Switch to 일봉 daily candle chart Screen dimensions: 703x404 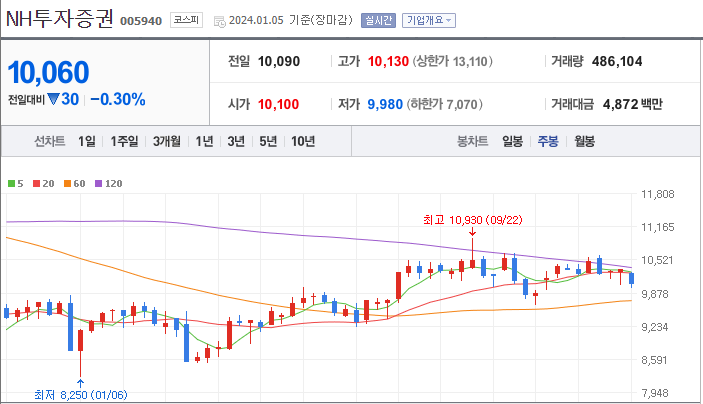[x=512, y=141]
